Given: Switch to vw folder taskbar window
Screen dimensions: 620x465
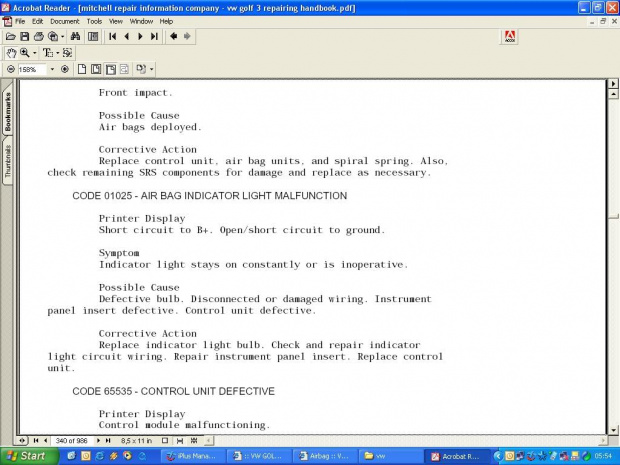Looking at the screenshot, I should [x=391, y=456].
